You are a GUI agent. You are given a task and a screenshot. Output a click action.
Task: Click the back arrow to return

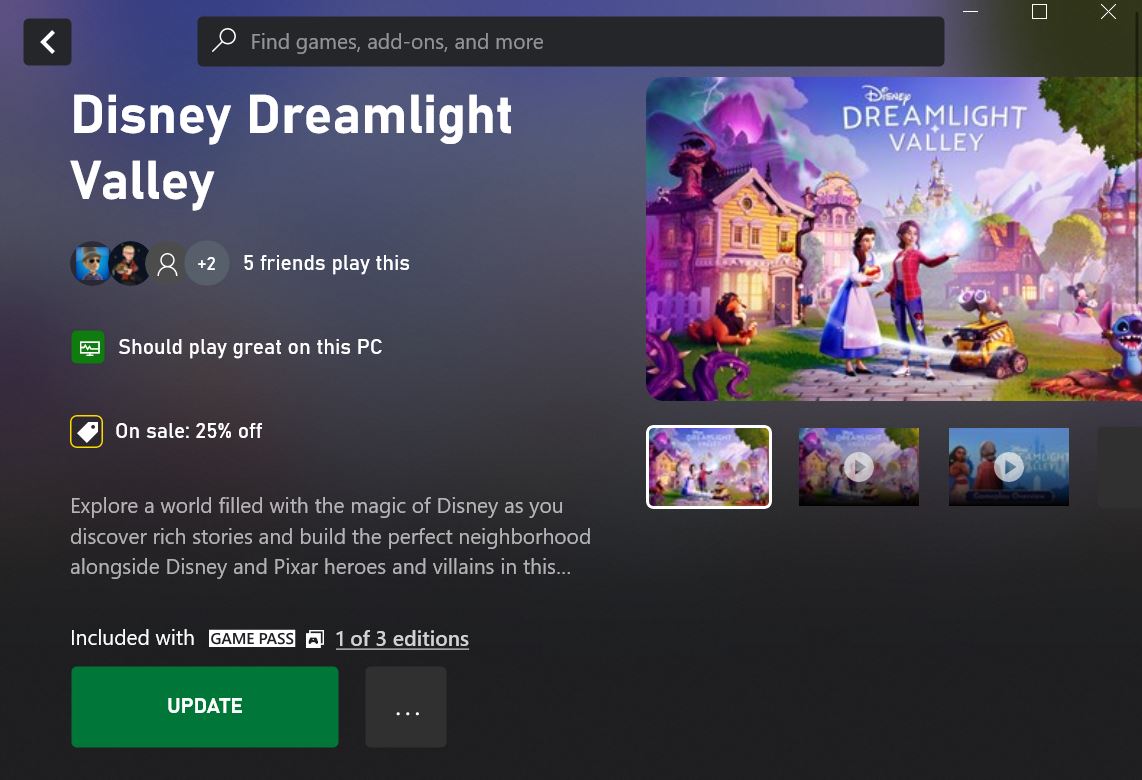click(x=47, y=41)
